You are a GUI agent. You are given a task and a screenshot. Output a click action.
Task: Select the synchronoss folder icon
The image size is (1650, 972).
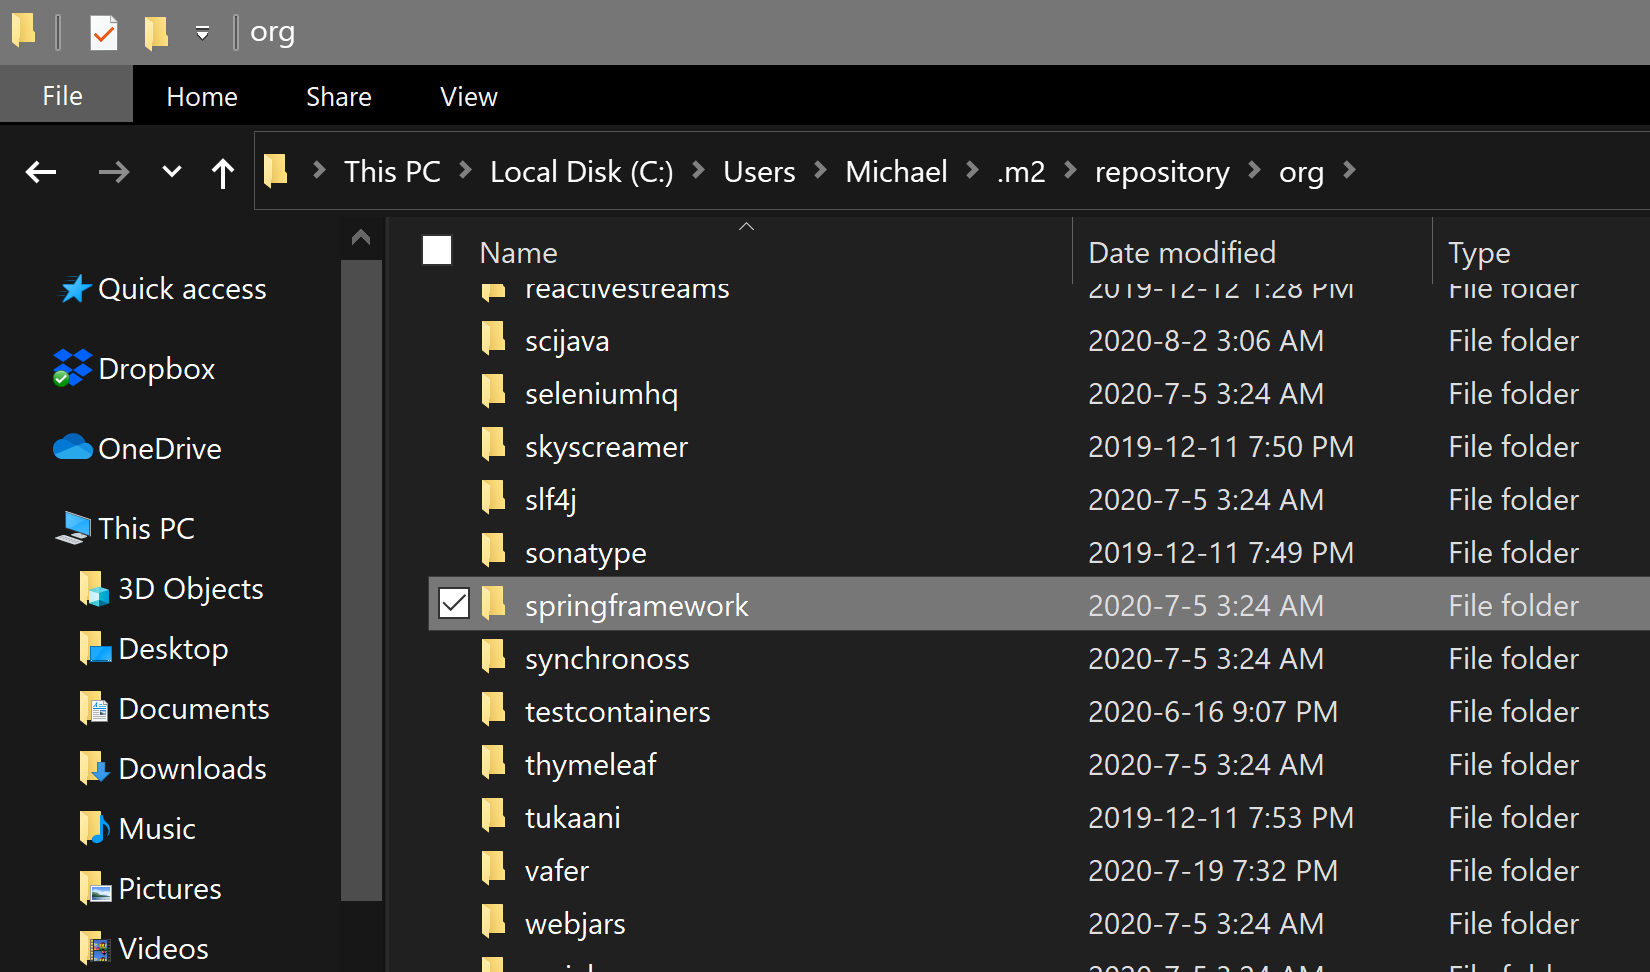[494, 656]
